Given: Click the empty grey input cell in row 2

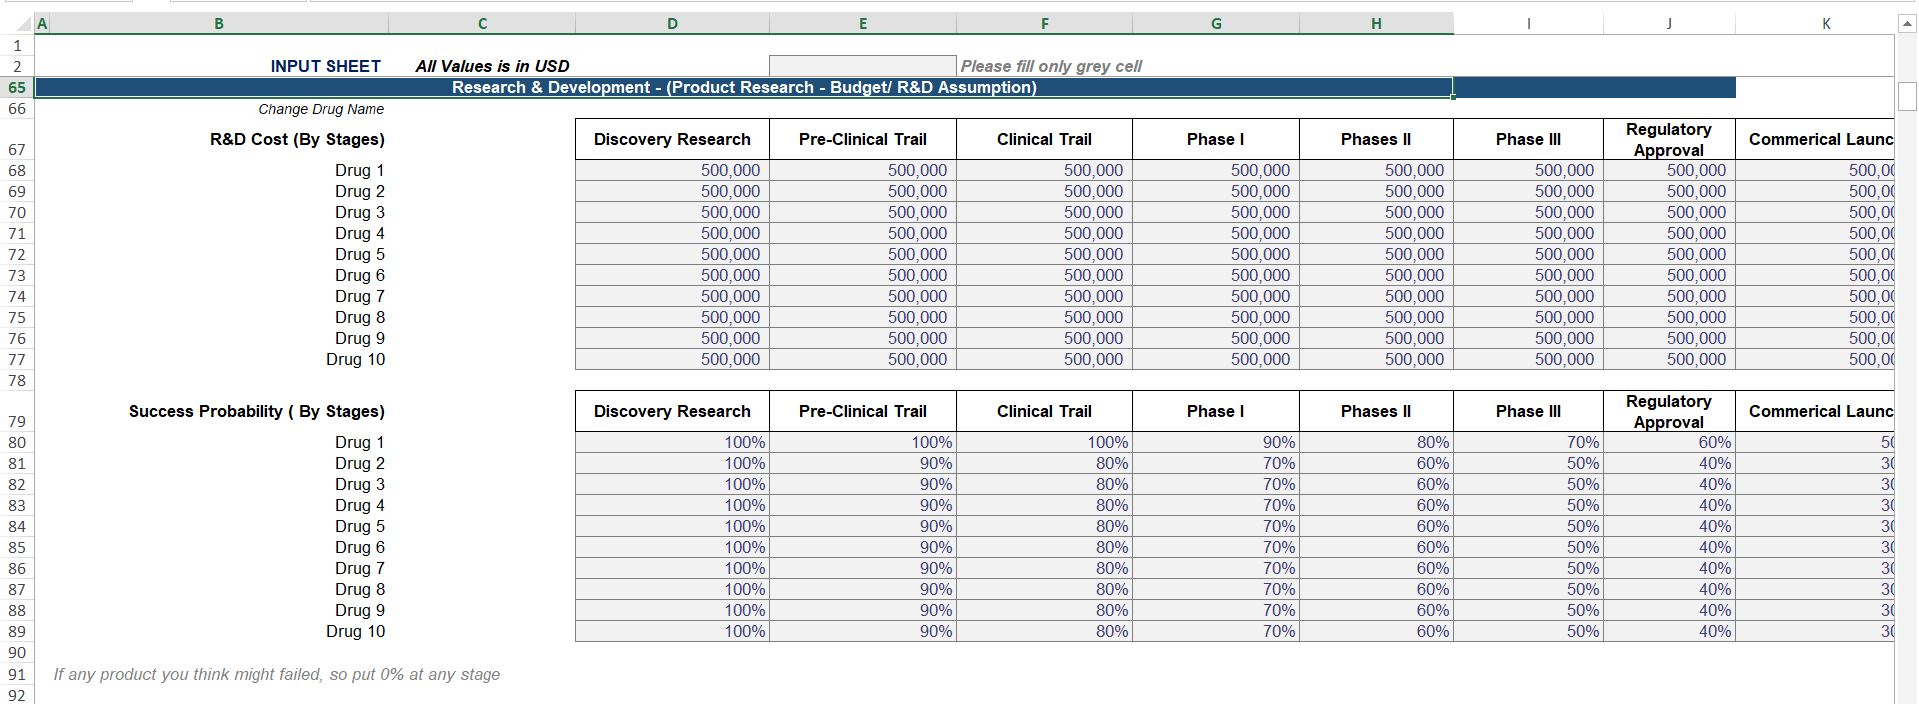Looking at the screenshot, I should click(x=863, y=66).
